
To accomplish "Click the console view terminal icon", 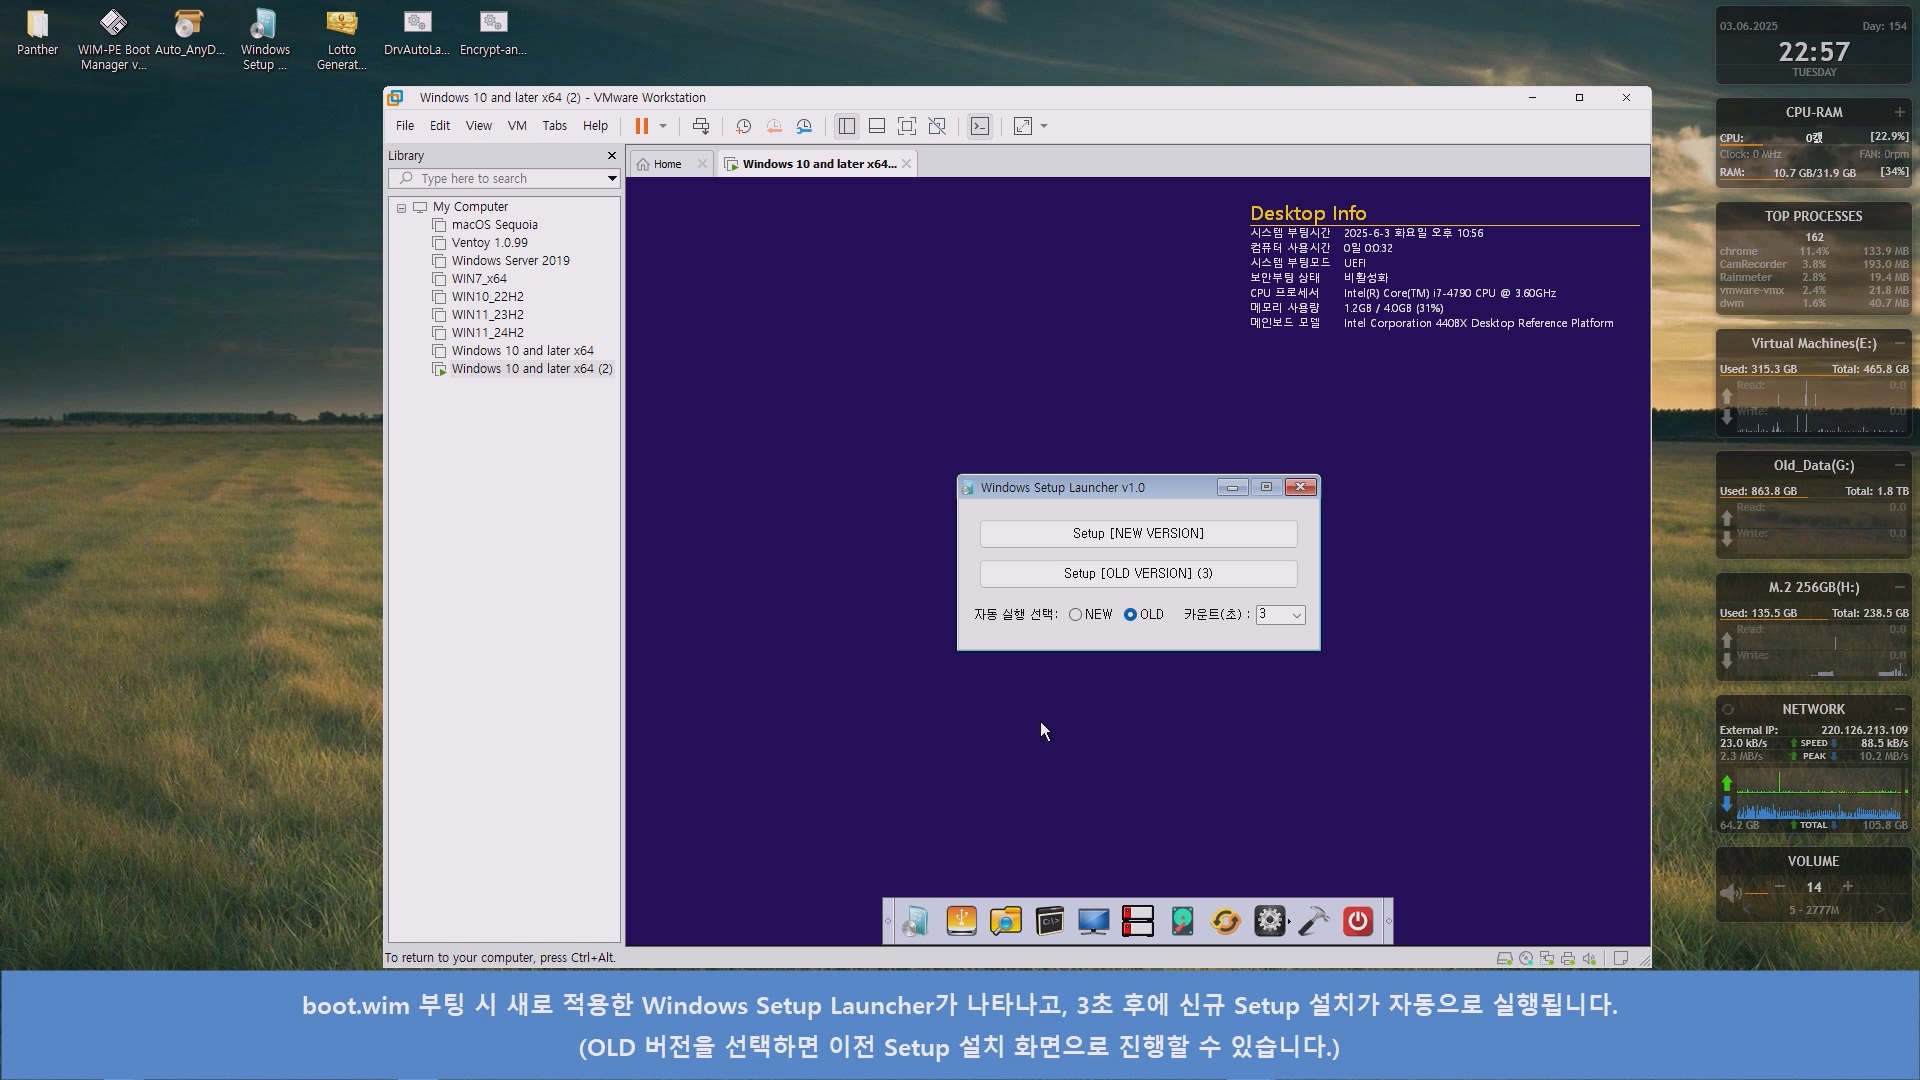I will [x=980, y=126].
